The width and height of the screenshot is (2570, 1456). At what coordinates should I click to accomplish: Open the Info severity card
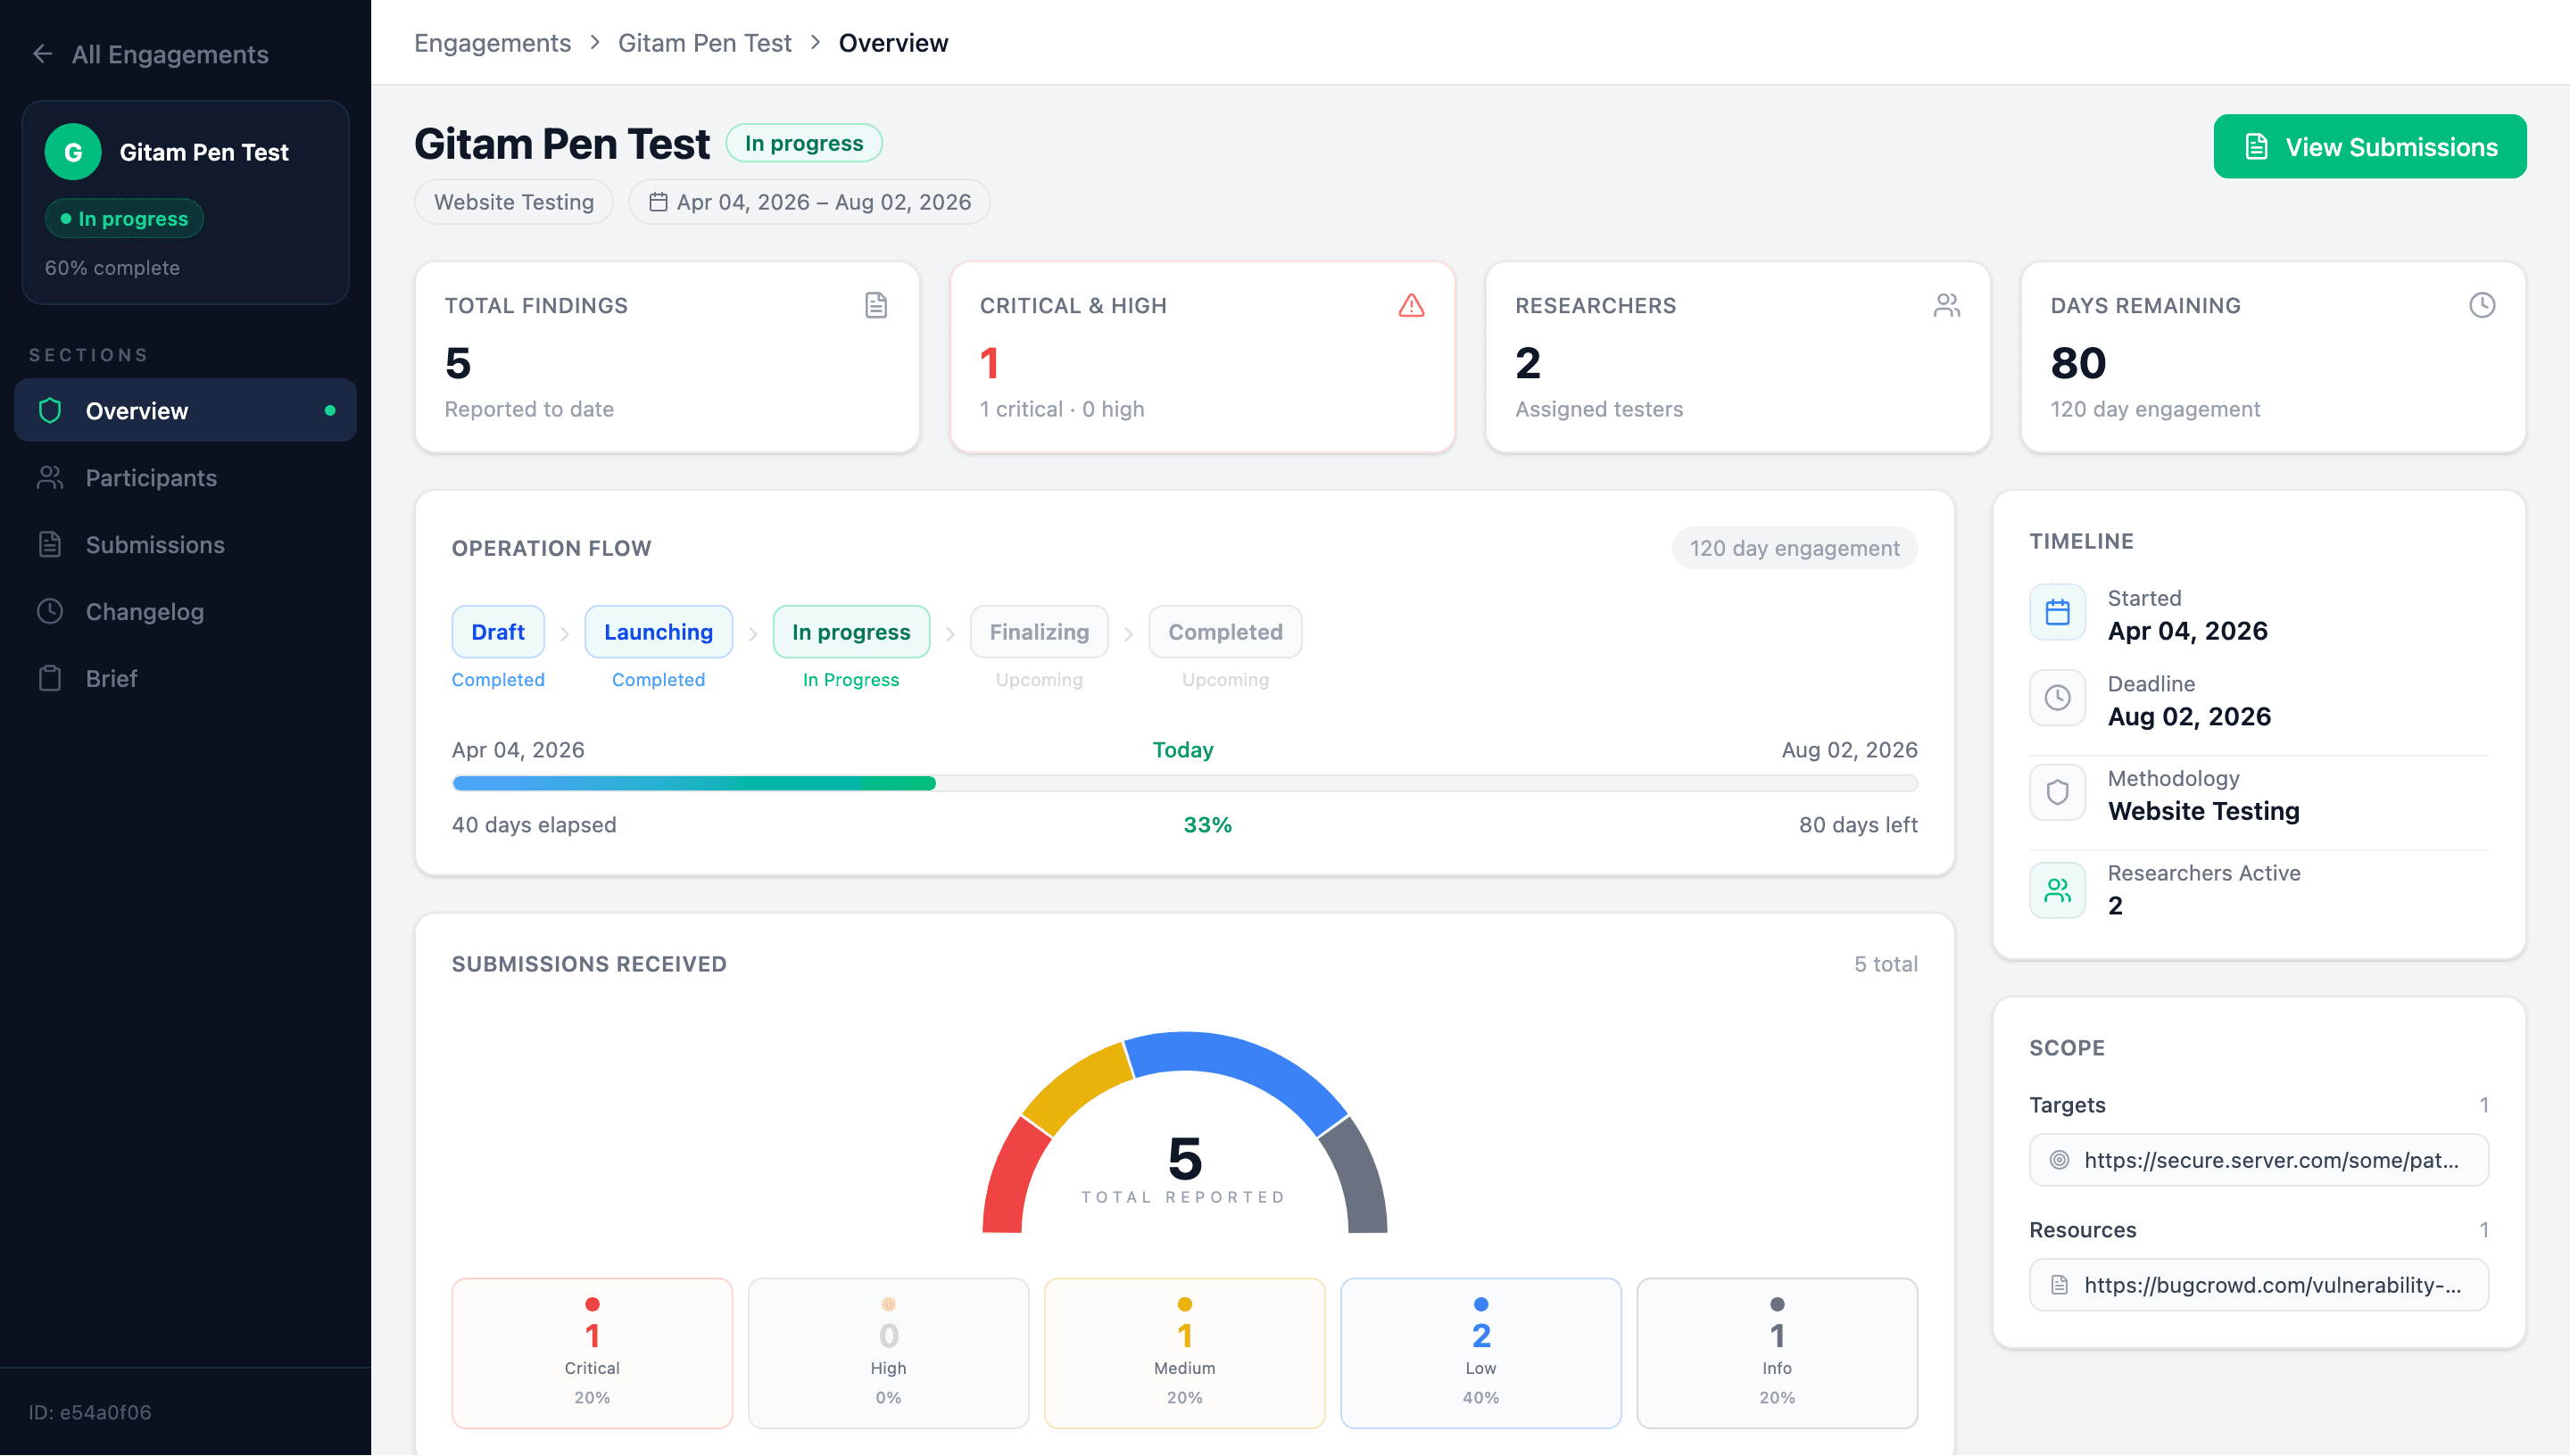pyautogui.click(x=1776, y=1354)
